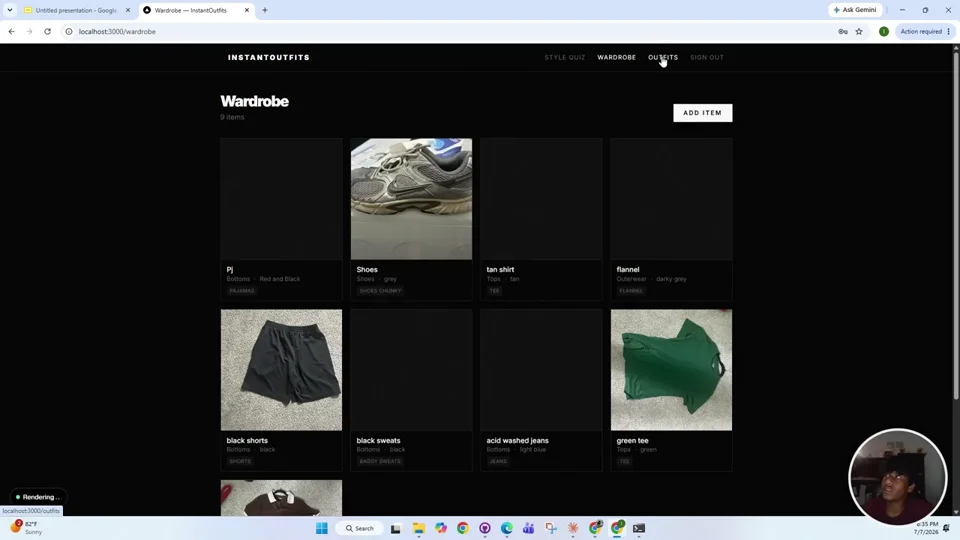
Task: Open the password key icon
Action: pos(843,31)
